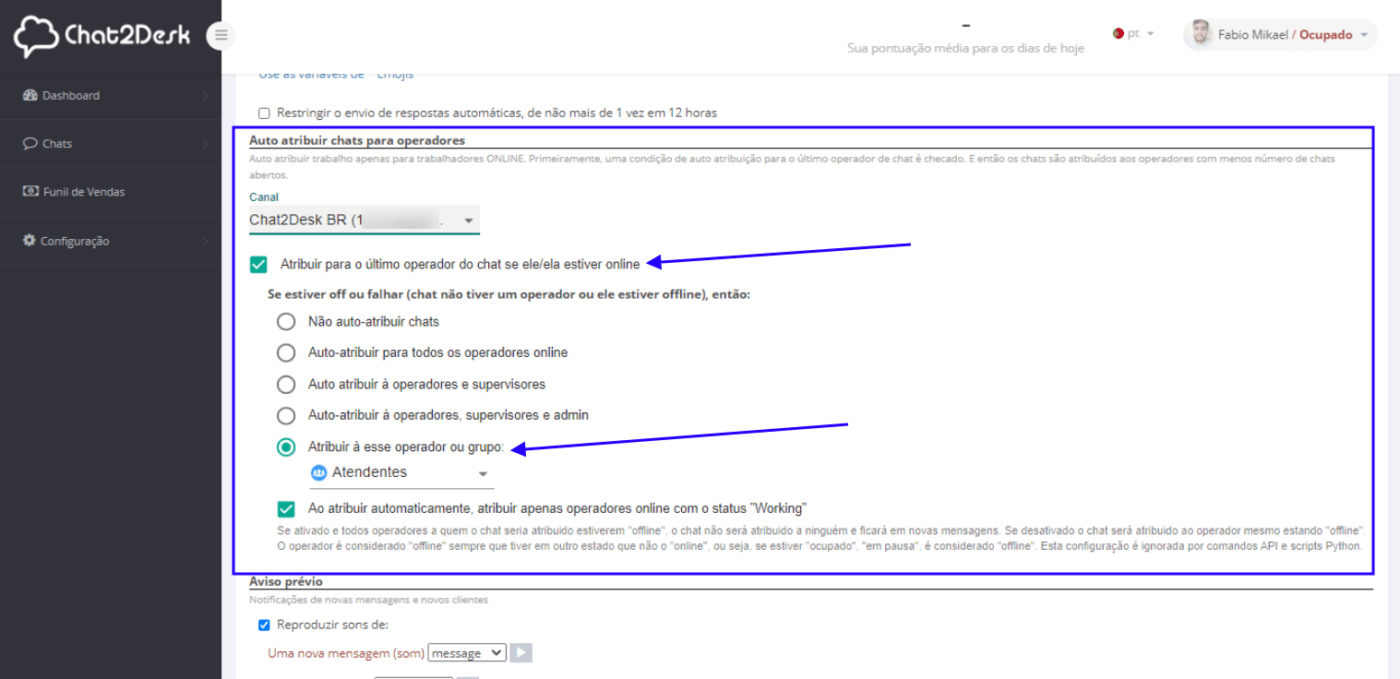
Task: Open the pt language dropdown
Action: tap(1134, 33)
